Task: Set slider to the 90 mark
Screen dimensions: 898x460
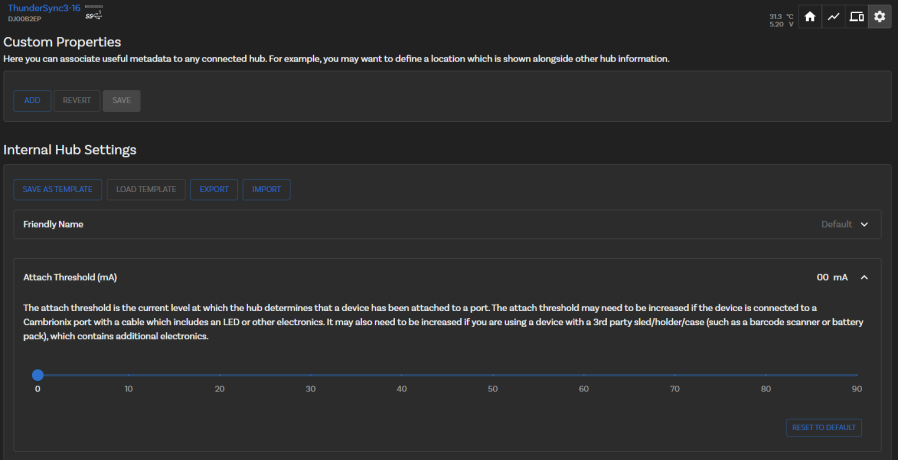Action: pyautogui.click(x=857, y=375)
